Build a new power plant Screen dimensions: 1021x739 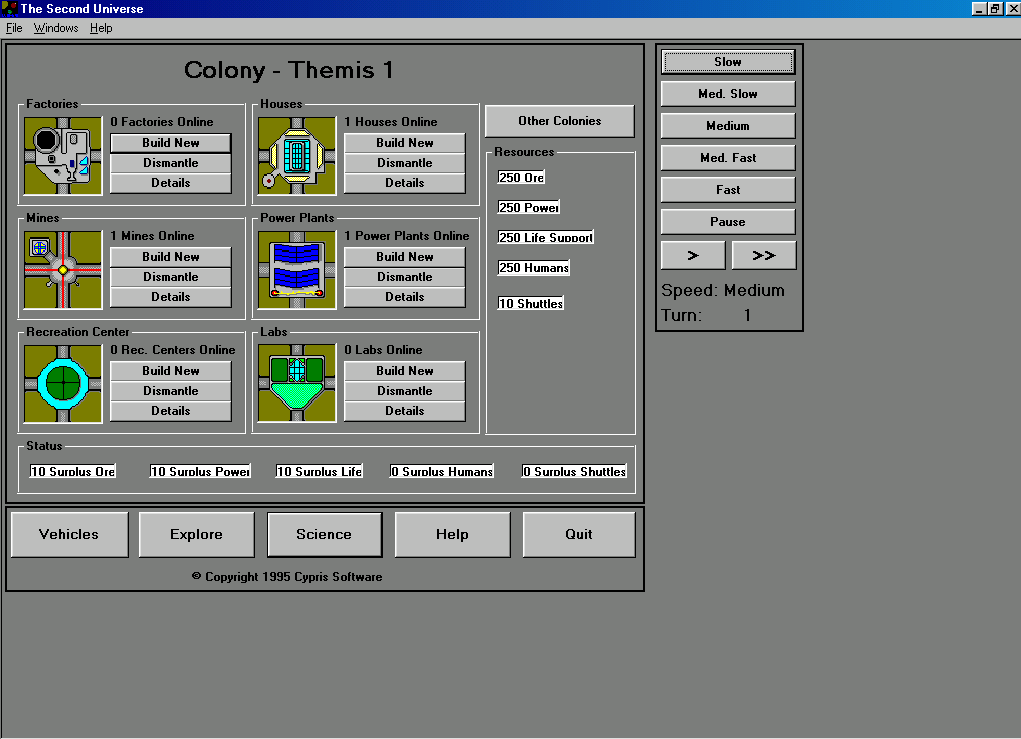point(404,257)
